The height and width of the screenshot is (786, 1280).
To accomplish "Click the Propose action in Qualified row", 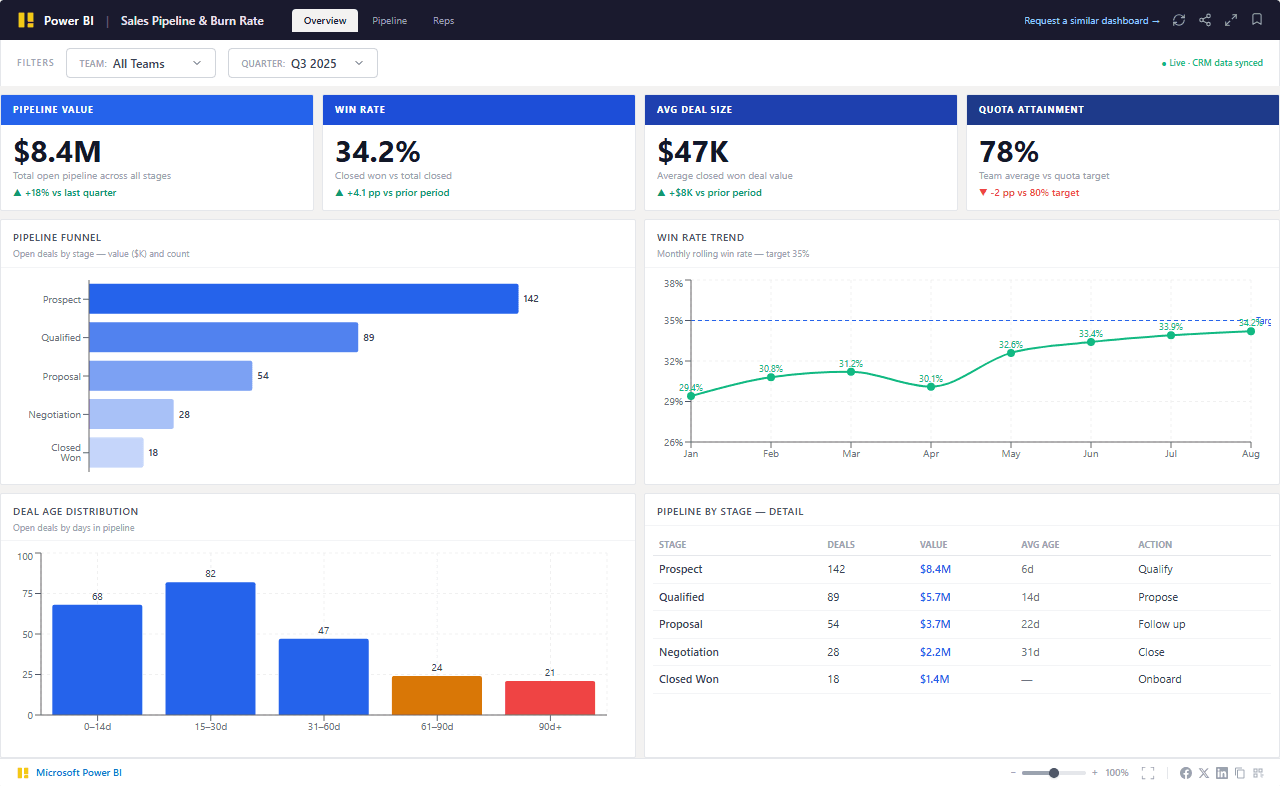I will click(1158, 597).
